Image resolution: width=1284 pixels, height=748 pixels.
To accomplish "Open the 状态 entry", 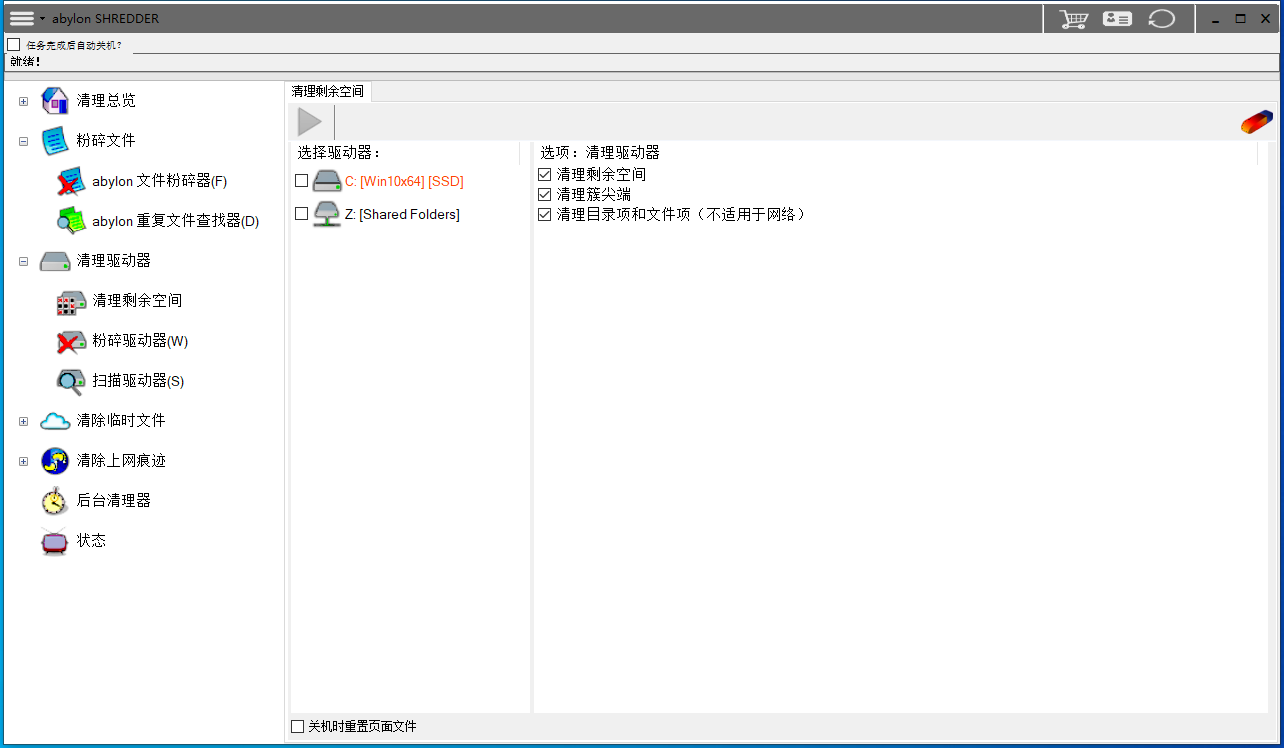I will (x=91, y=541).
